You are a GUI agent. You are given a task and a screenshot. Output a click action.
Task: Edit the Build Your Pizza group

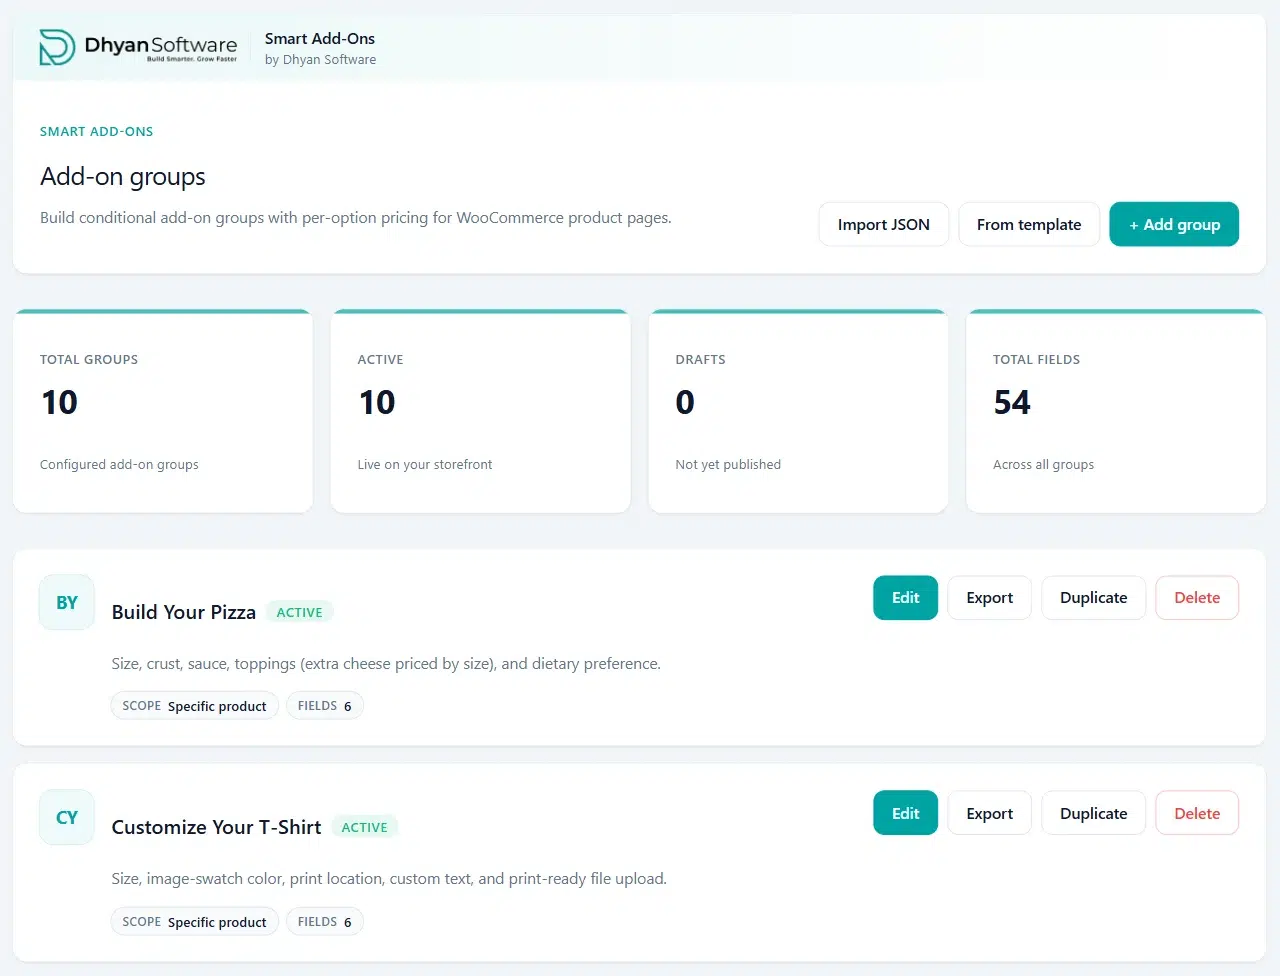pos(905,597)
